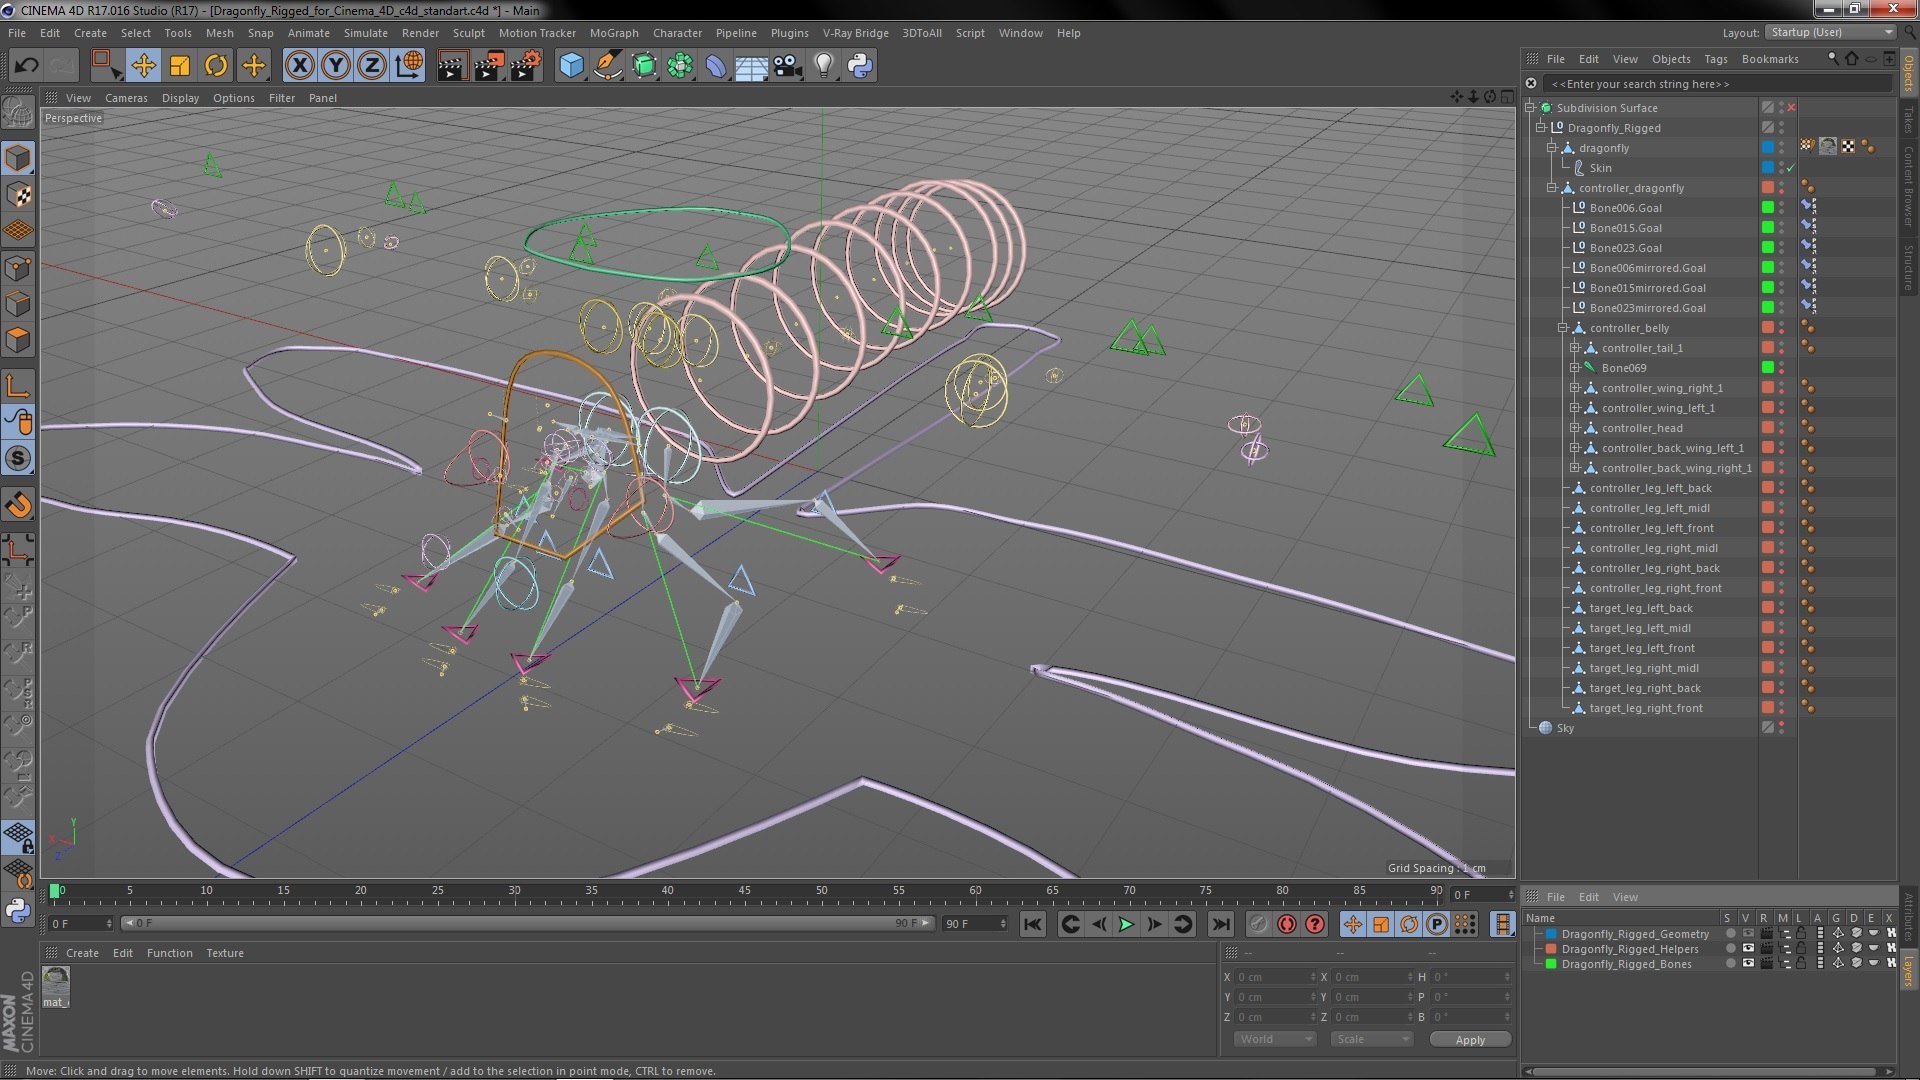This screenshot has height=1080, width=1920.
Task: Open Edit Render Settings
Action: 525,66
